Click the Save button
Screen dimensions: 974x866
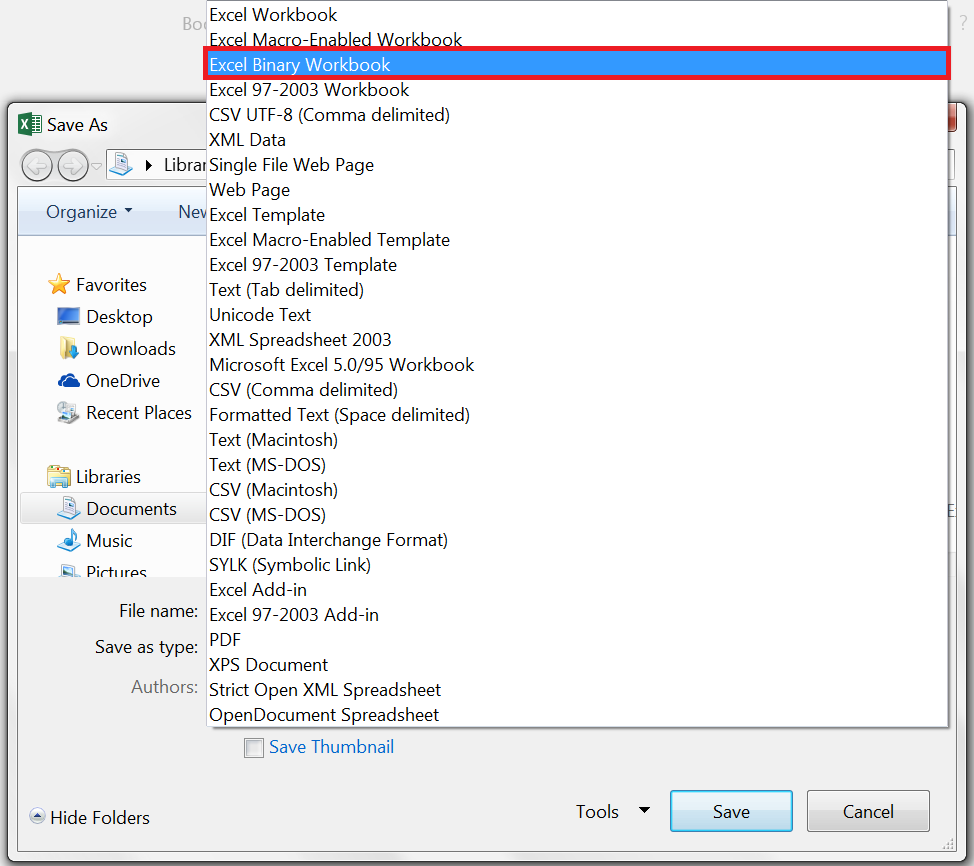731,812
